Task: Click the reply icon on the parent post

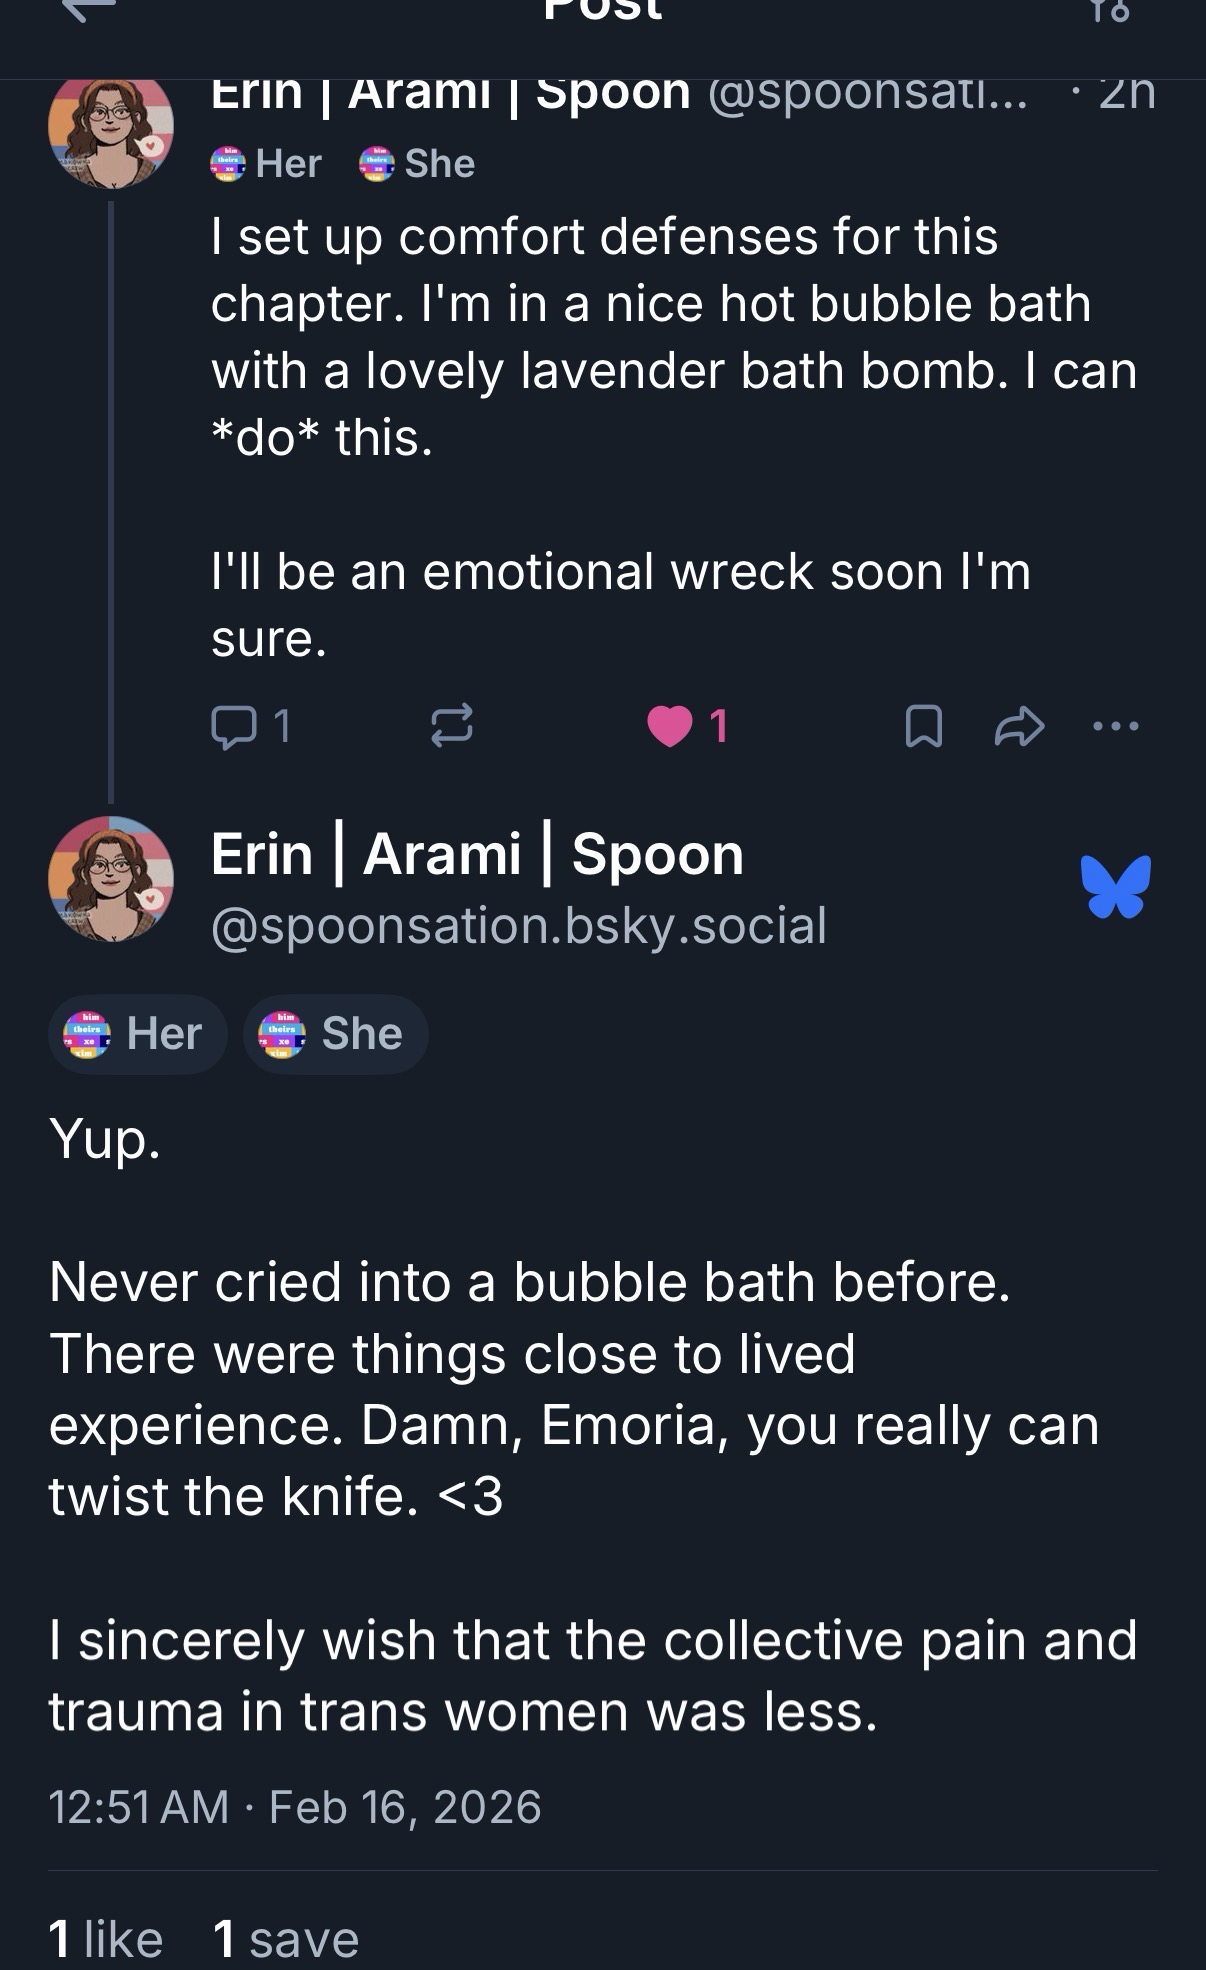Action: click(232, 726)
